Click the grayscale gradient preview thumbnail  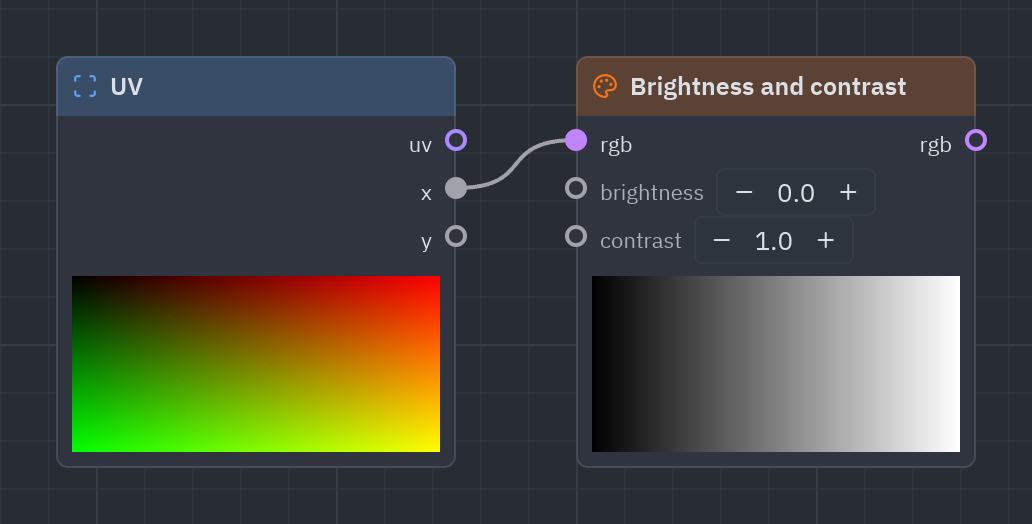pyautogui.click(x=776, y=364)
